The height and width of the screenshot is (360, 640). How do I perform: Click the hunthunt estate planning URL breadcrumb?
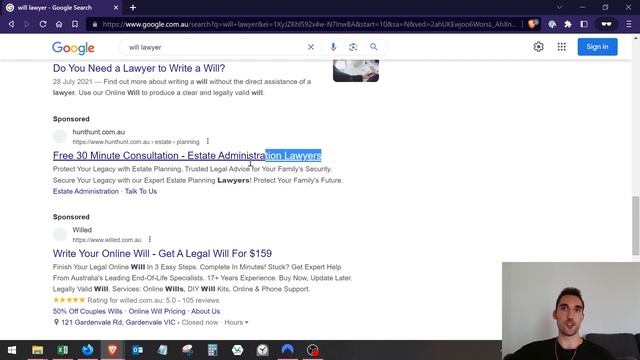(x=136, y=142)
